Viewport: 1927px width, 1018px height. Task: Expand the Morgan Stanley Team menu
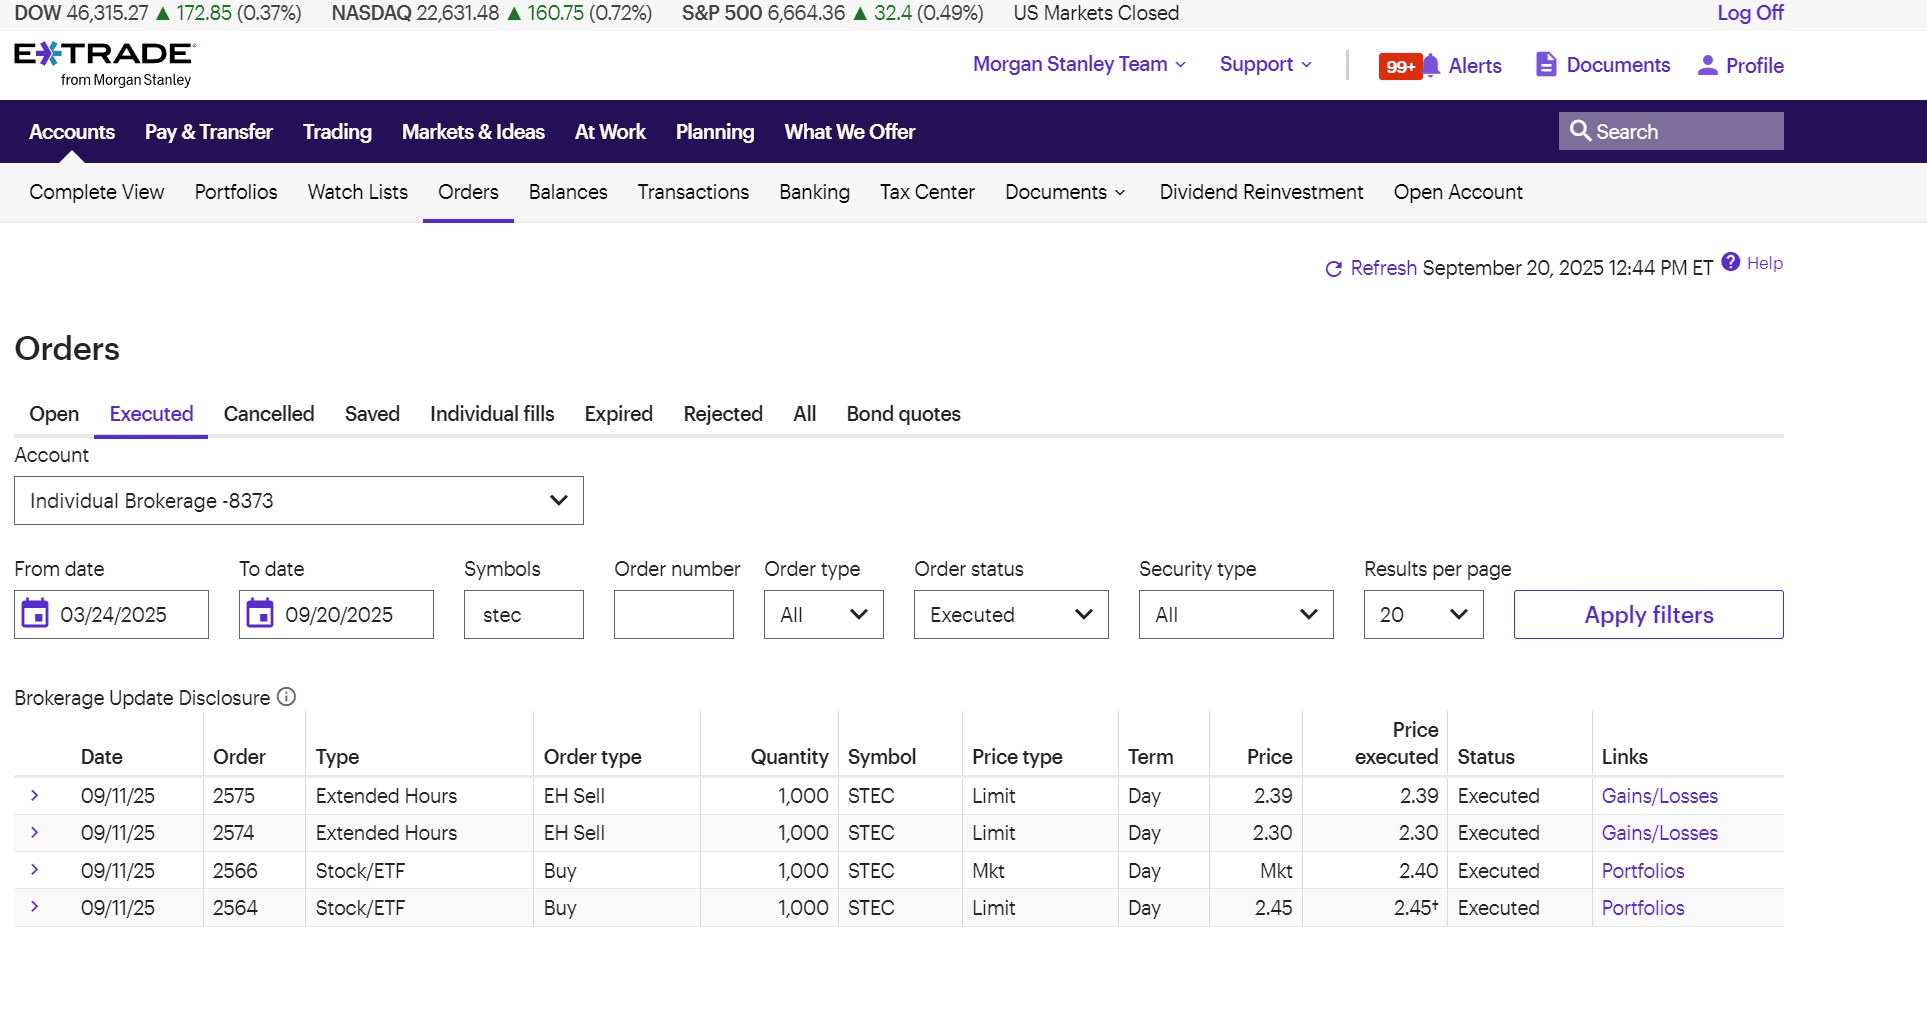pos(1079,65)
